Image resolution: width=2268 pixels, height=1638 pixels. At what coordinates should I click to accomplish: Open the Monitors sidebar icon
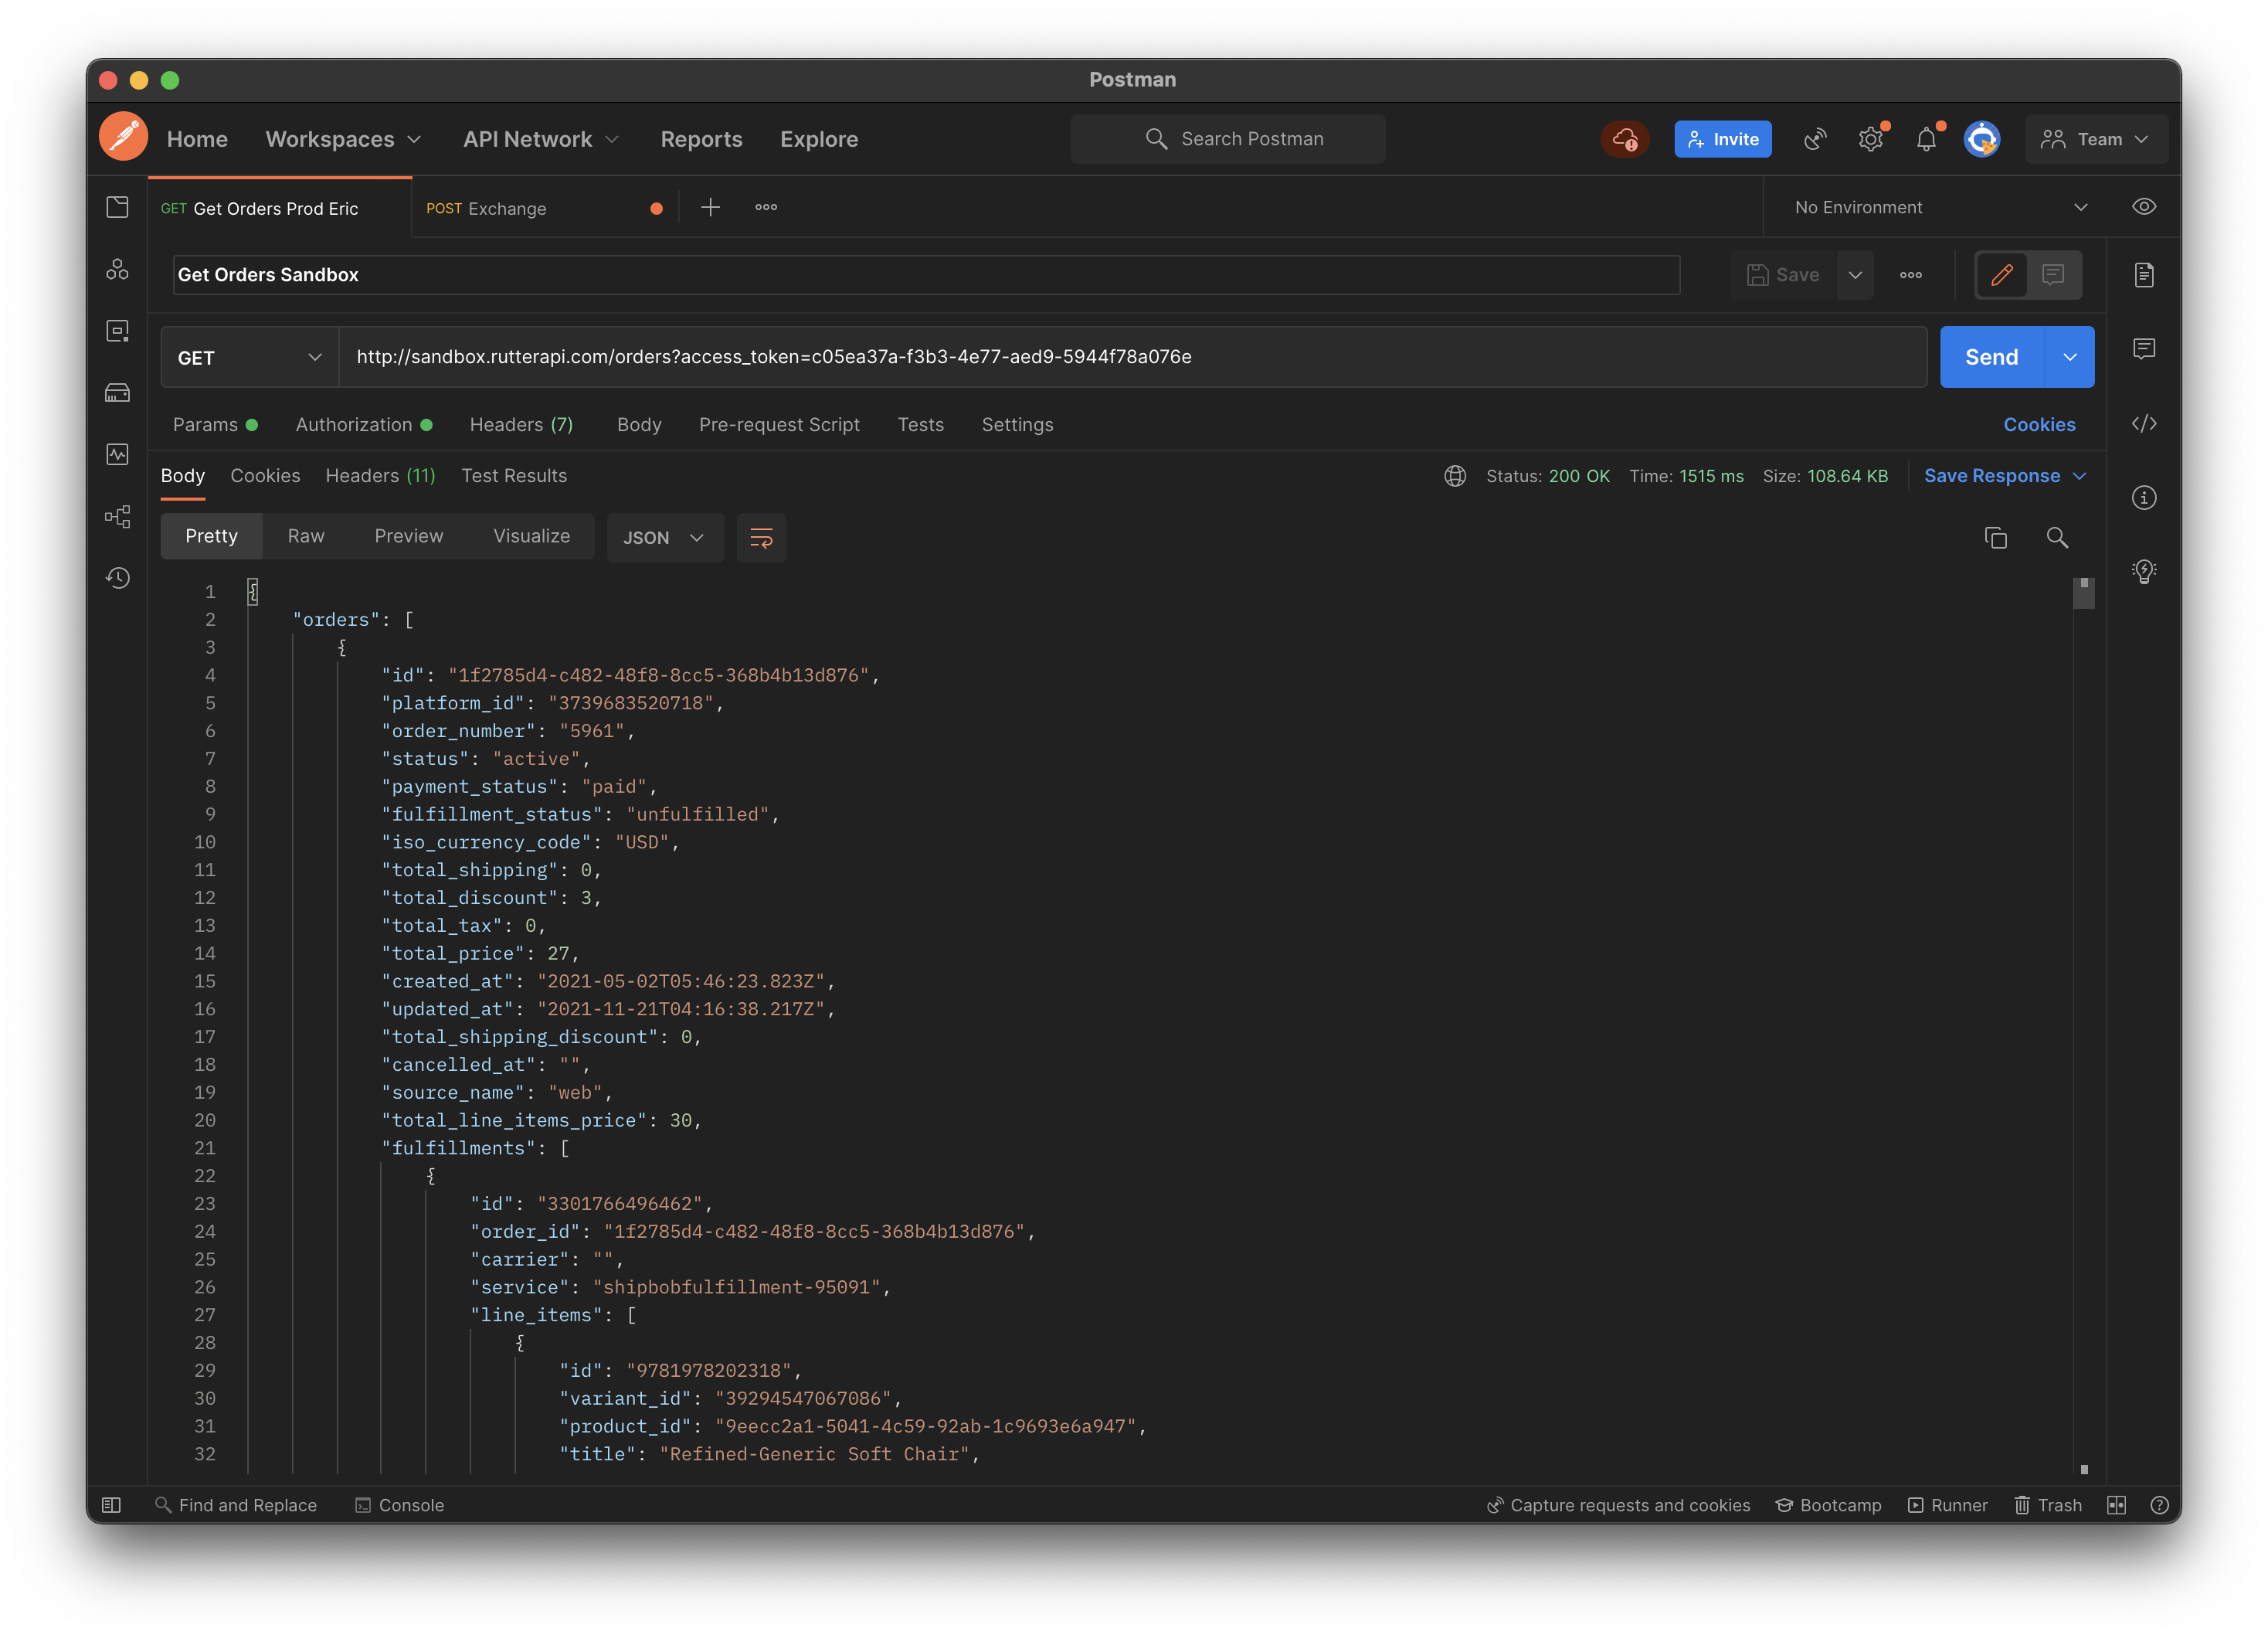[118, 454]
